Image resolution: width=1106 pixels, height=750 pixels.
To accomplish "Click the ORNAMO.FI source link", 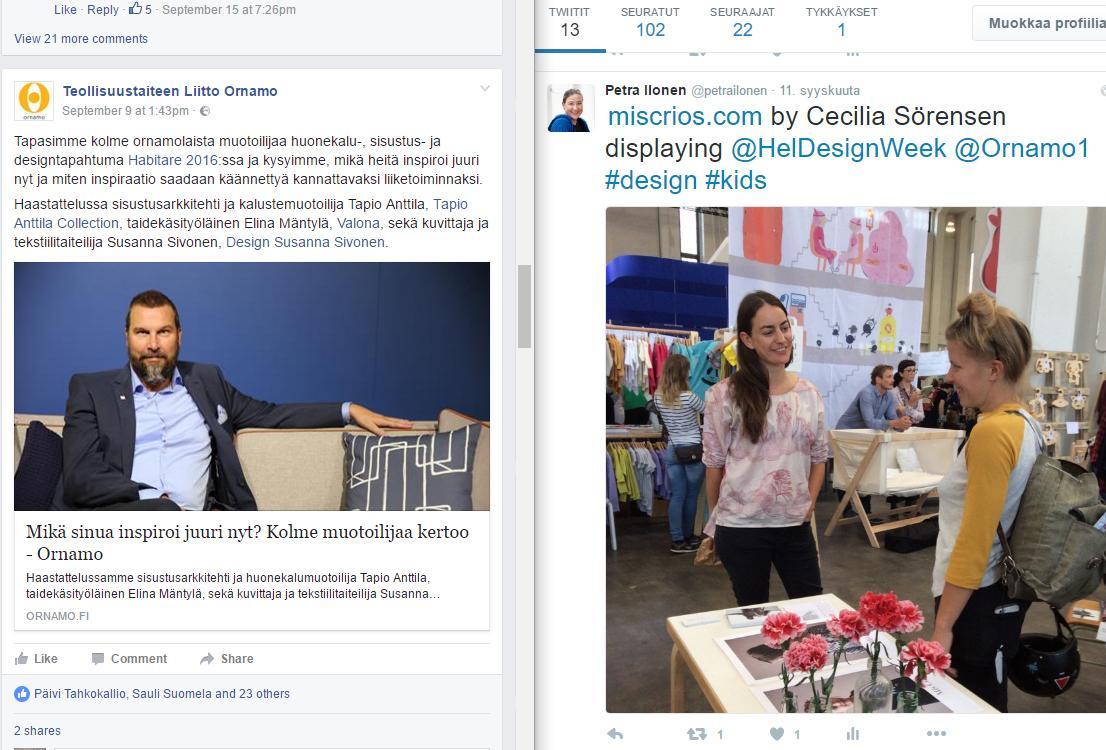I will [58, 616].
